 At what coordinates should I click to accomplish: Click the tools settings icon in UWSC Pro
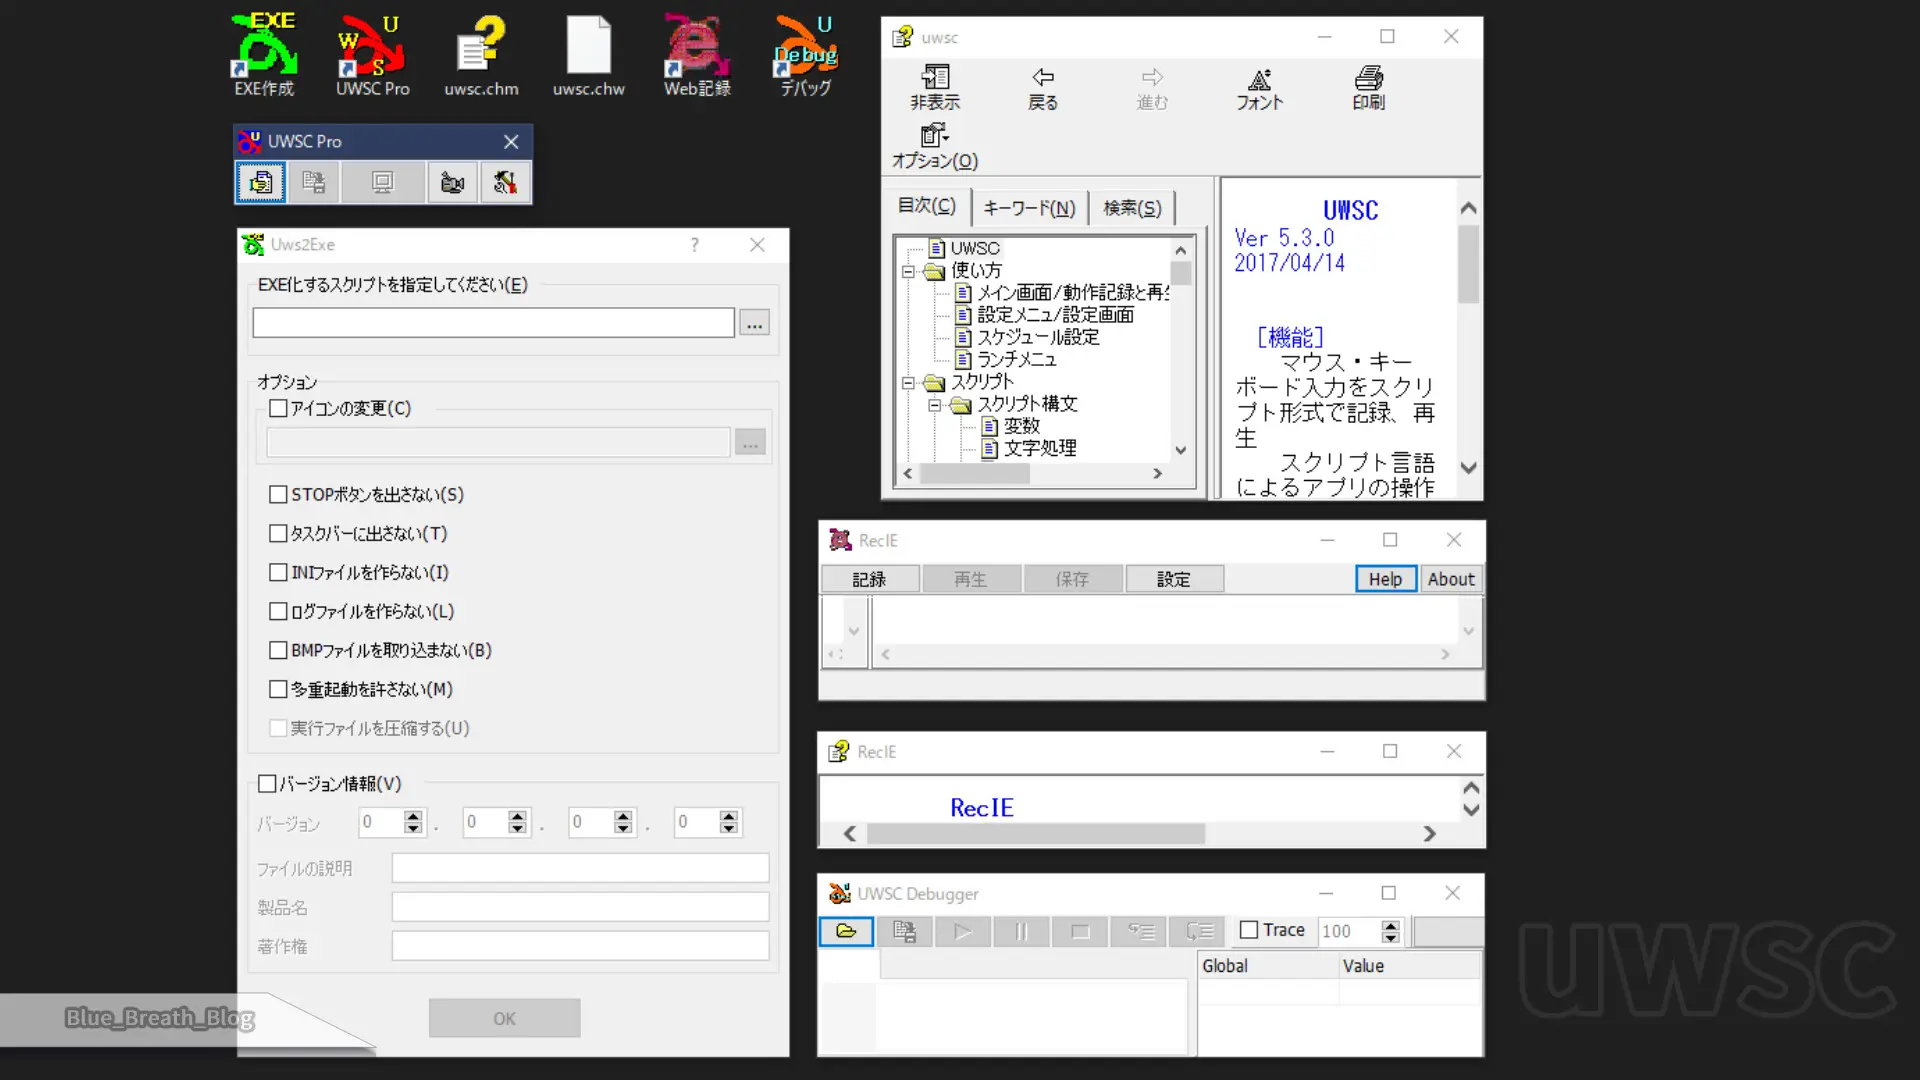pos(505,183)
